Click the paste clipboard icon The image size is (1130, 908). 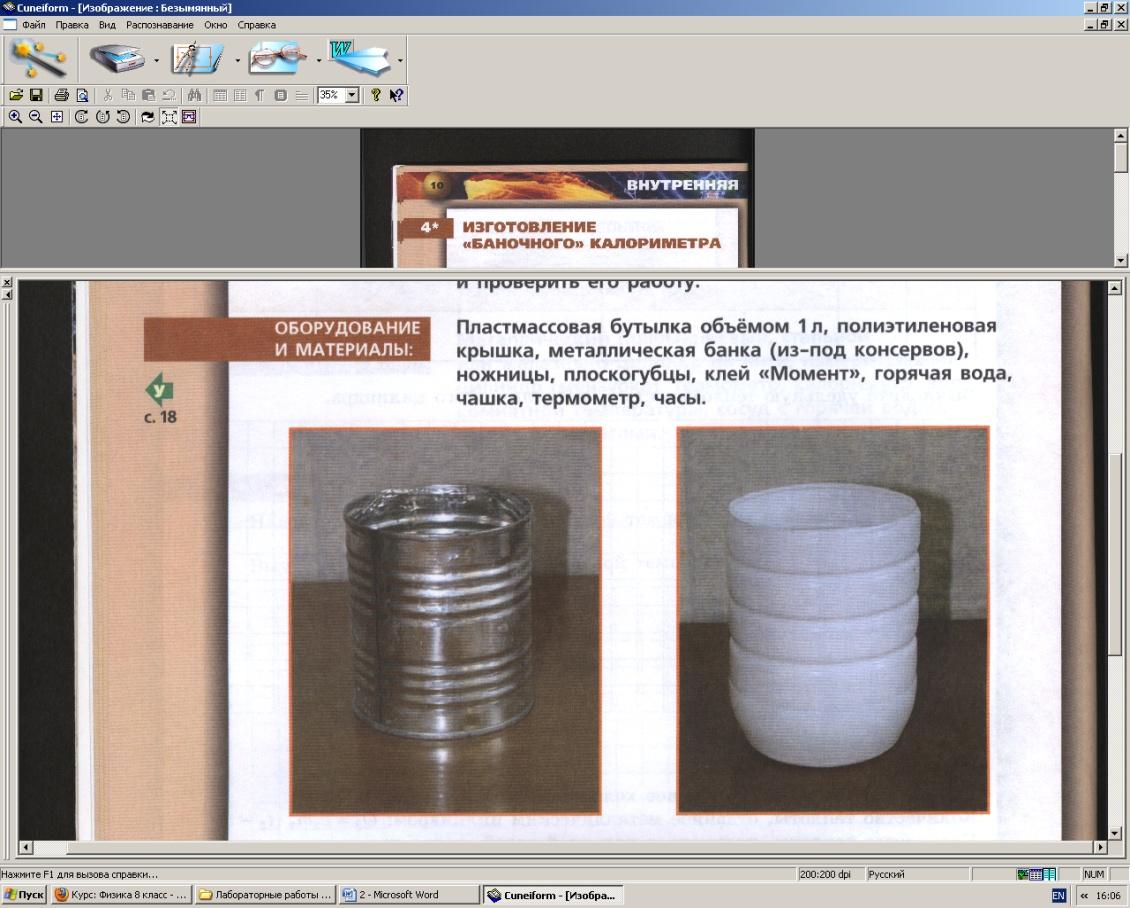coord(148,95)
